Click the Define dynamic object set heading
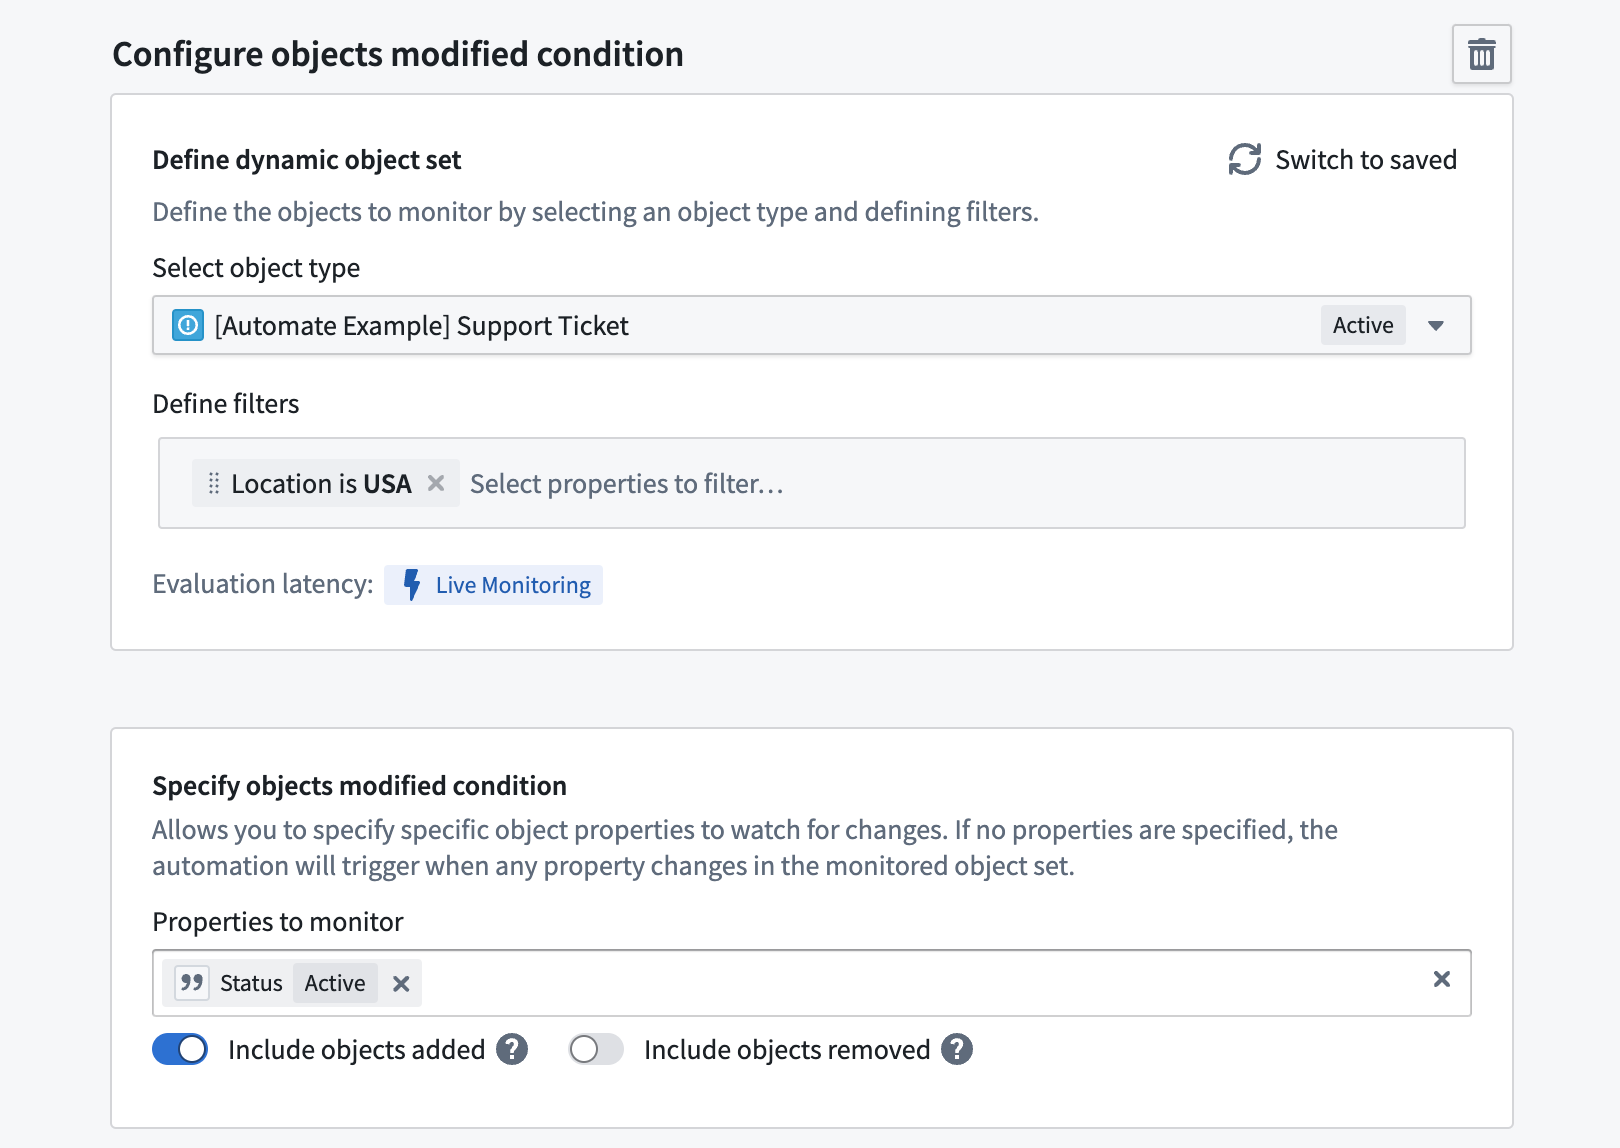Image resolution: width=1620 pixels, height=1148 pixels. click(x=307, y=160)
